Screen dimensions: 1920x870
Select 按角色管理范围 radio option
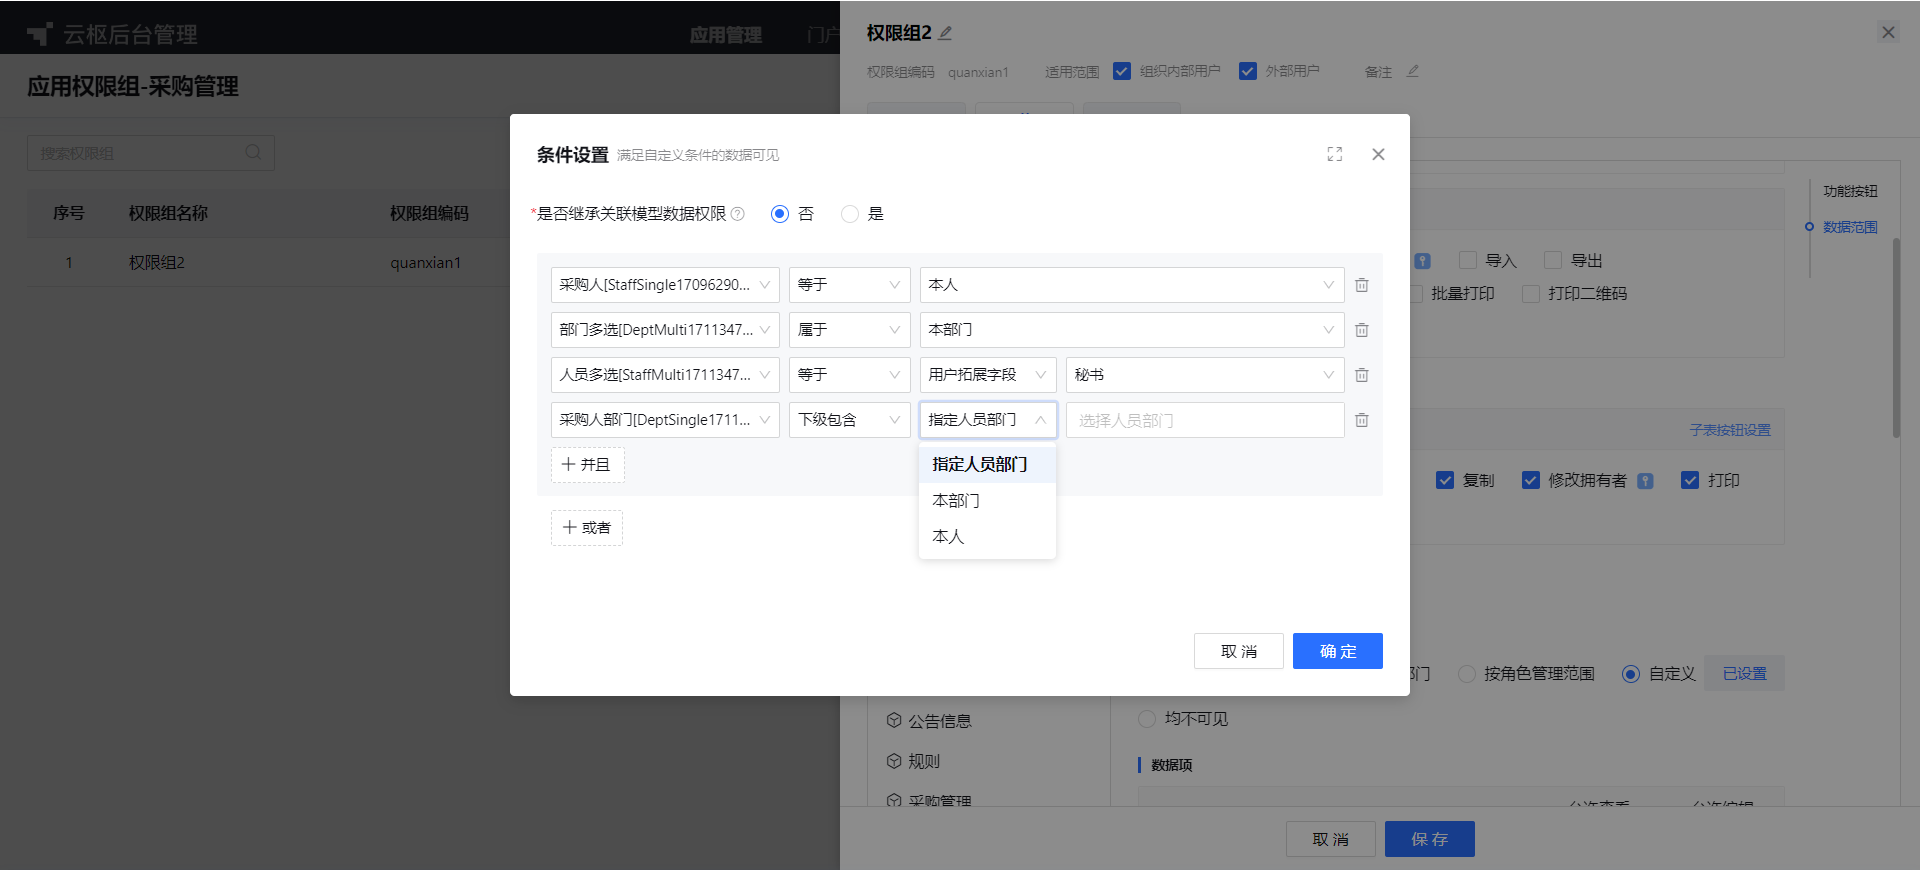[1467, 674]
